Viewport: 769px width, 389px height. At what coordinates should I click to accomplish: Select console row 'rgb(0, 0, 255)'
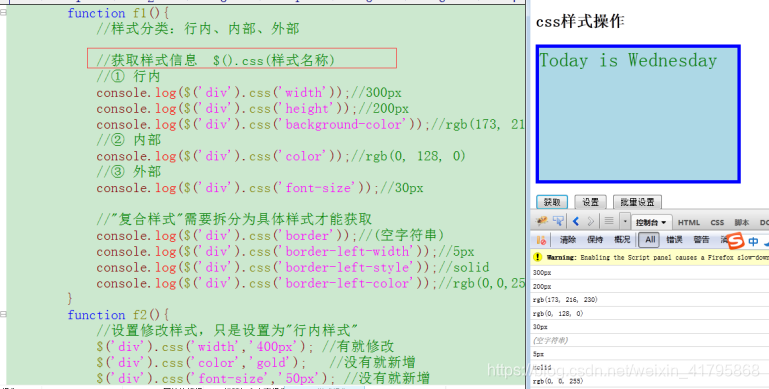(649, 381)
